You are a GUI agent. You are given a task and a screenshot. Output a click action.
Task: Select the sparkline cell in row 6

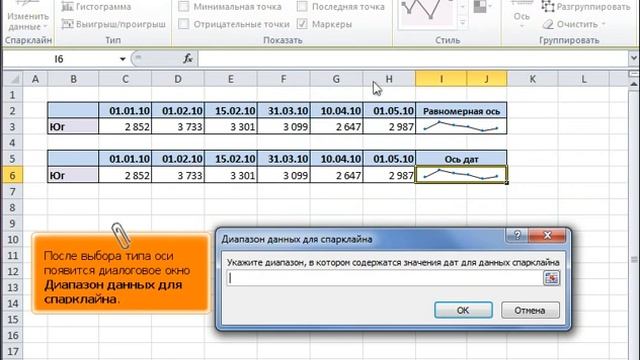461,175
